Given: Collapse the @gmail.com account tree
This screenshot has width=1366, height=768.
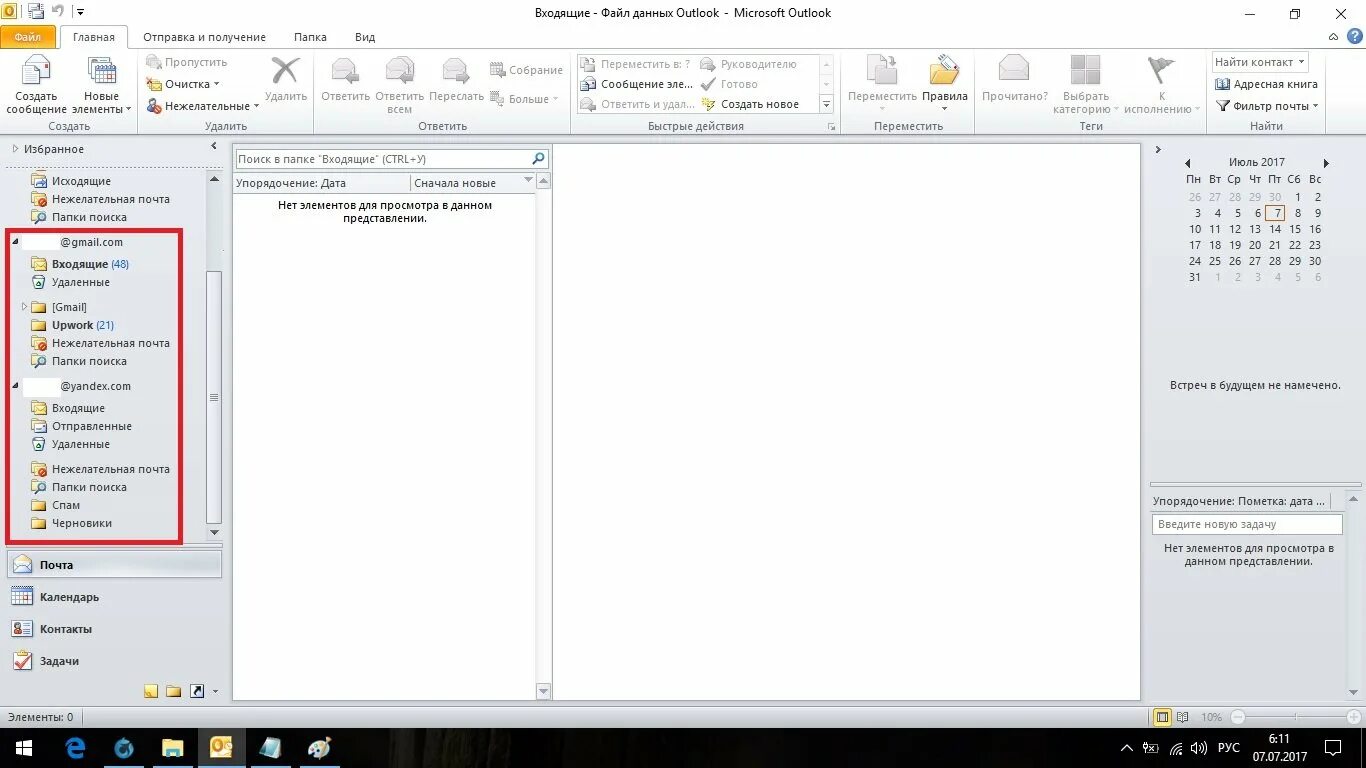Looking at the screenshot, I should [15, 242].
